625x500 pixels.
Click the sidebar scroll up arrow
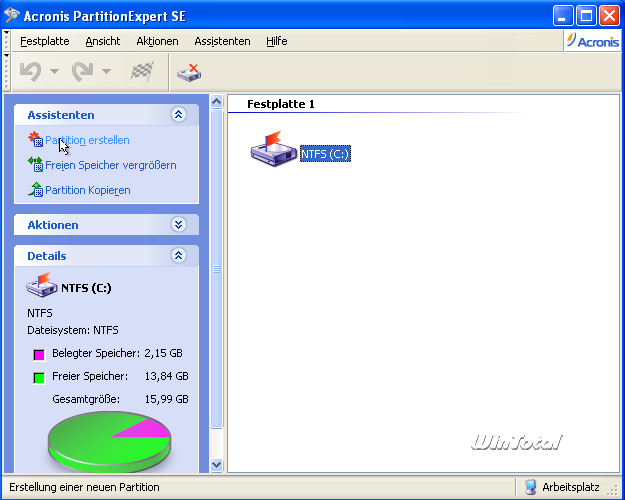coord(216,102)
